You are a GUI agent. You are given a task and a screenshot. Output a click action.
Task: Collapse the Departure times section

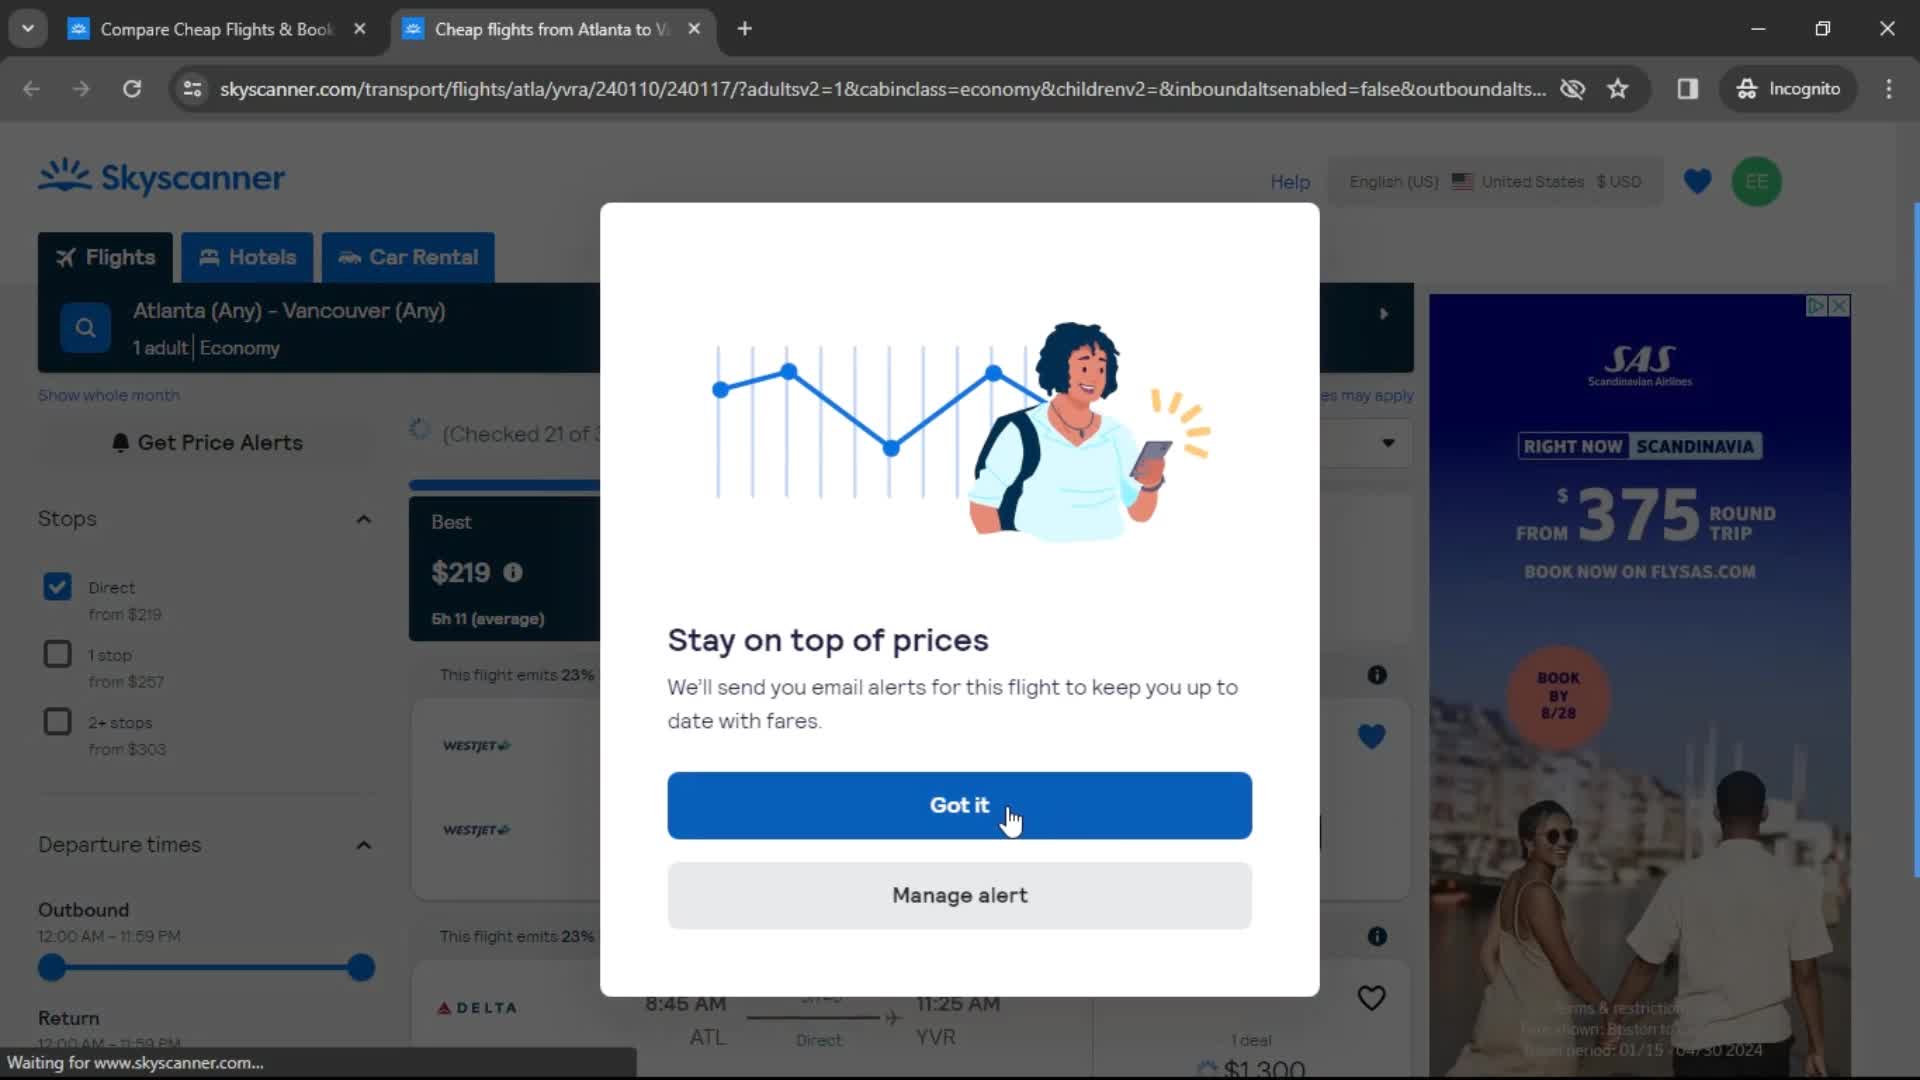[x=363, y=844]
